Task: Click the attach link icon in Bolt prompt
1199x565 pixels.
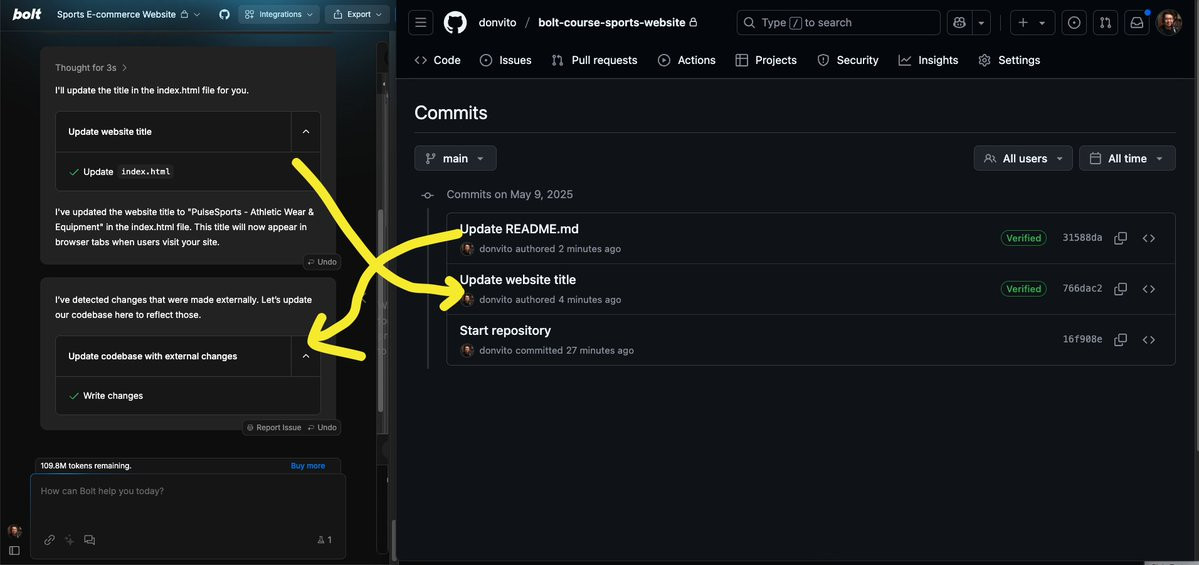Action: point(50,540)
